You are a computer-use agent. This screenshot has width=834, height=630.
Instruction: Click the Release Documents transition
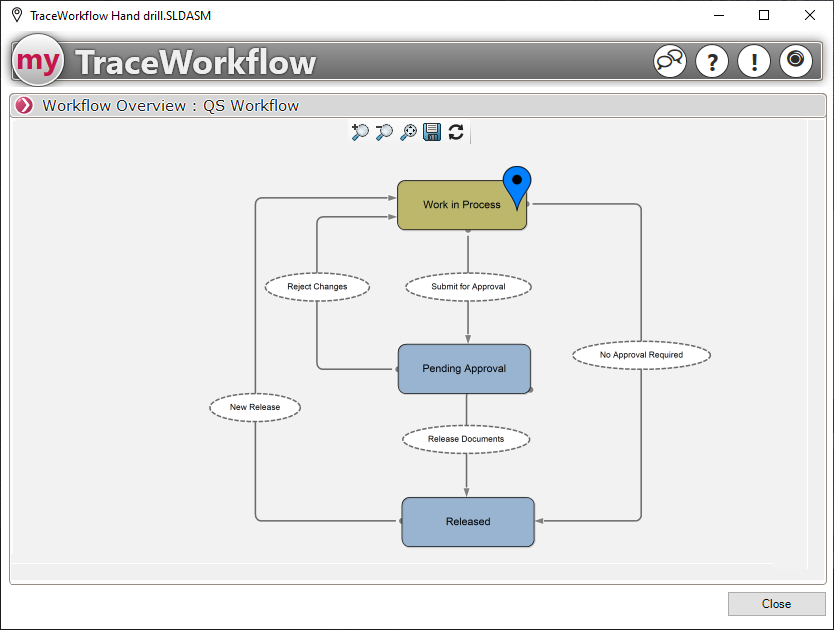pos(466,439)
